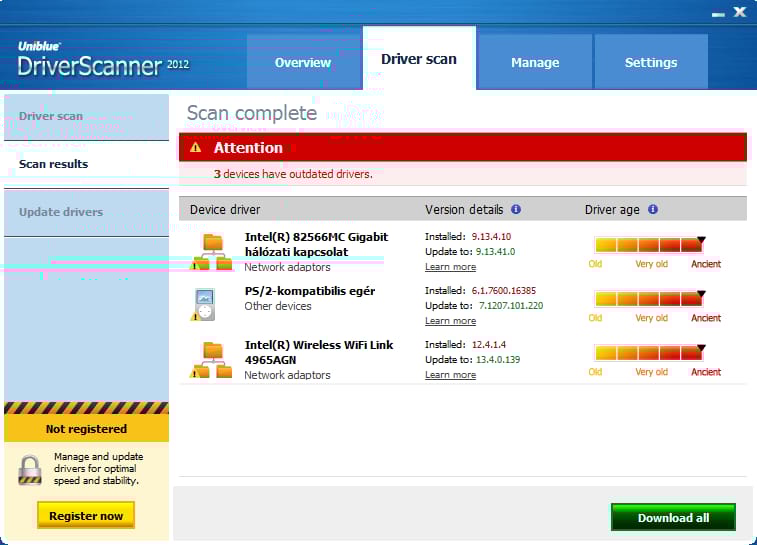The width and height of the screenshot is (757, 545).
Task: Select the Driver scan tab
Action: (x=419, y=59)
